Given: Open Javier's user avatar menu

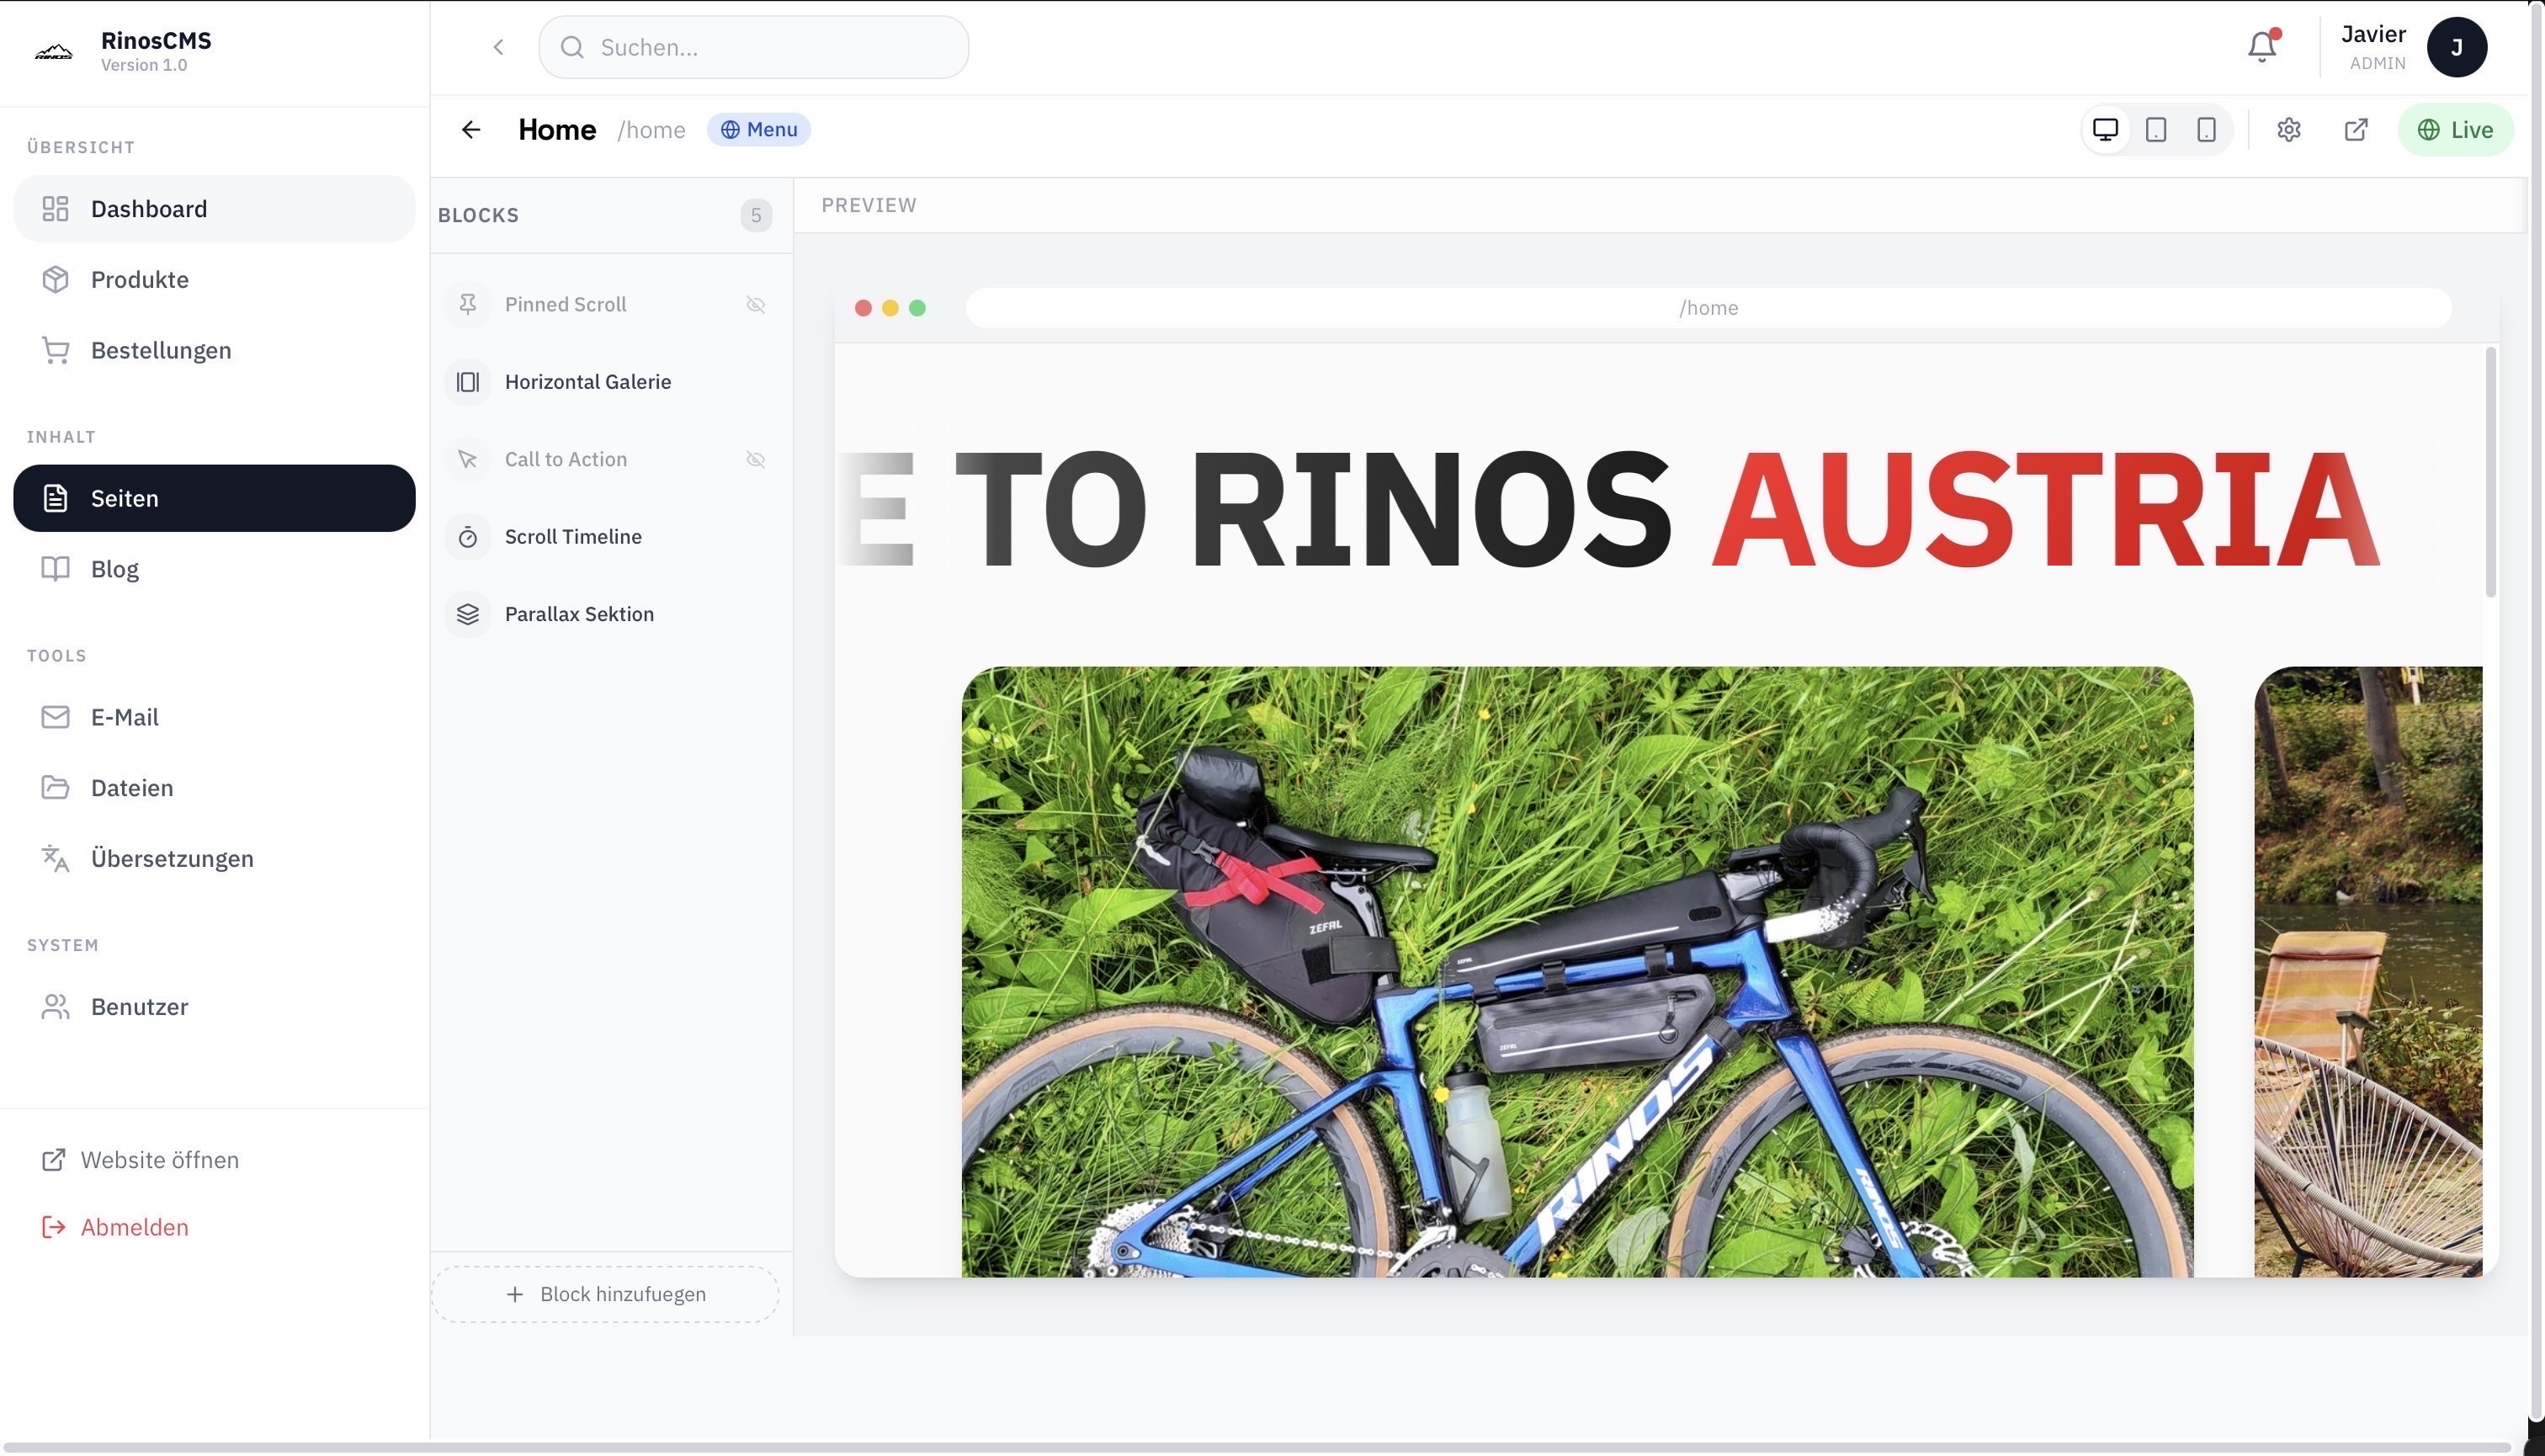Looking at the screenshot, I should (2457, 47).
